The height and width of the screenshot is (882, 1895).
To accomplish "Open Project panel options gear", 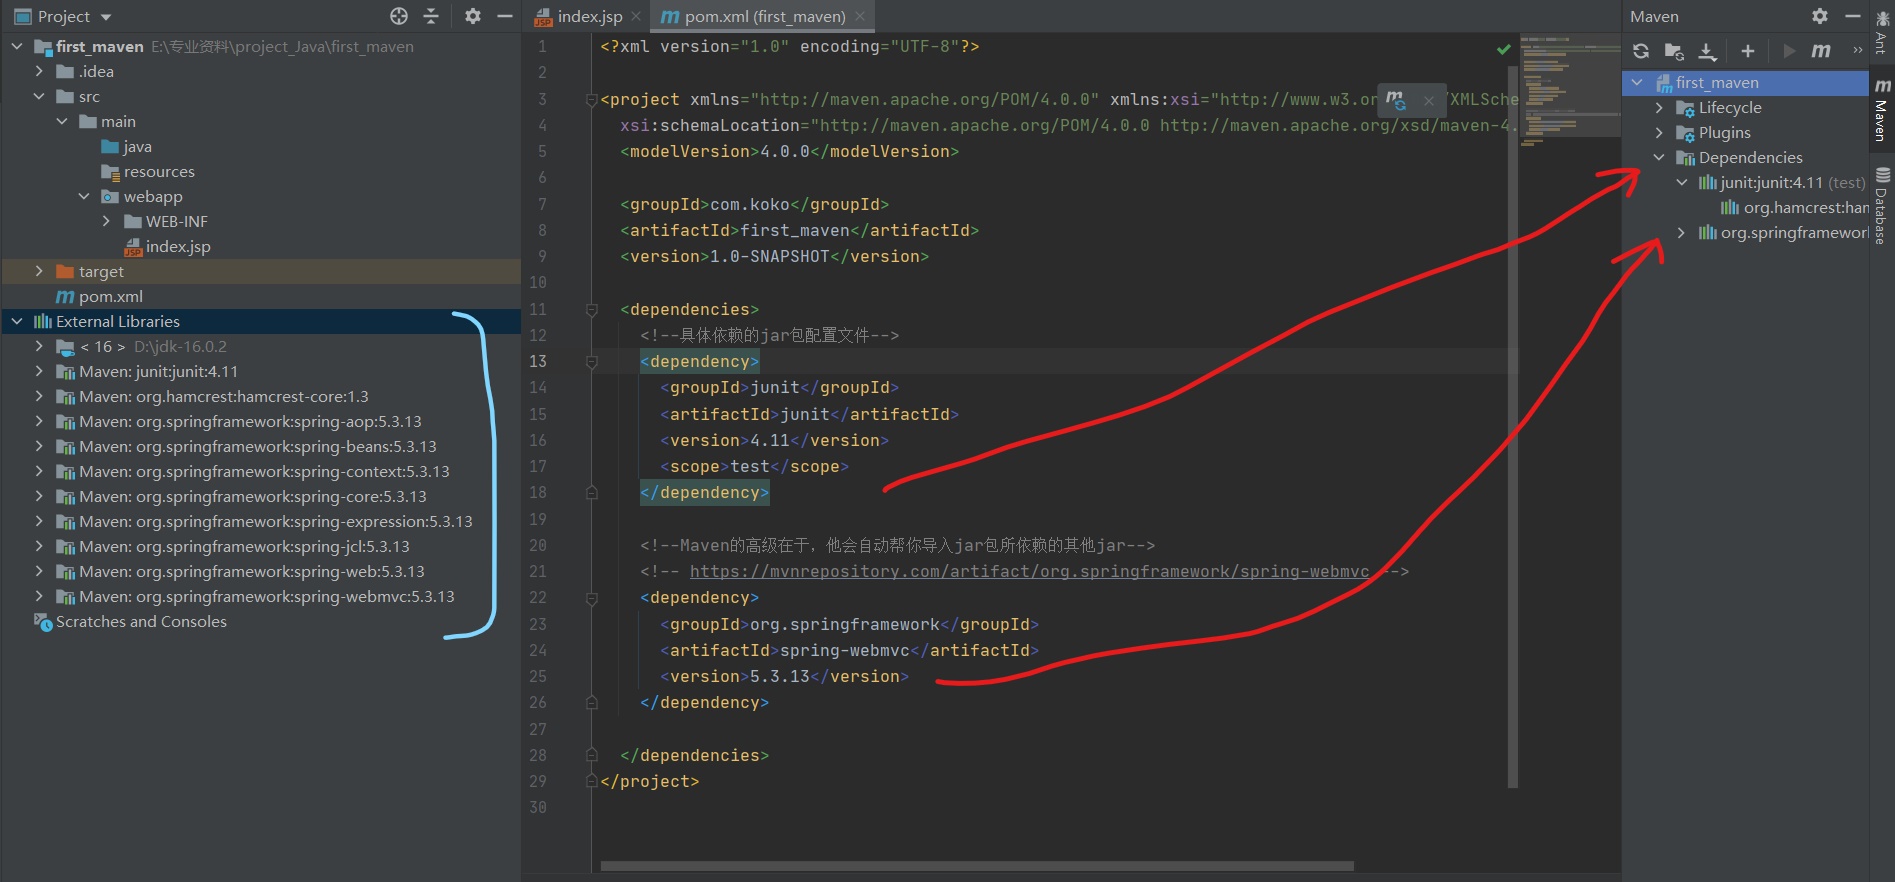I will pos(473,16).
